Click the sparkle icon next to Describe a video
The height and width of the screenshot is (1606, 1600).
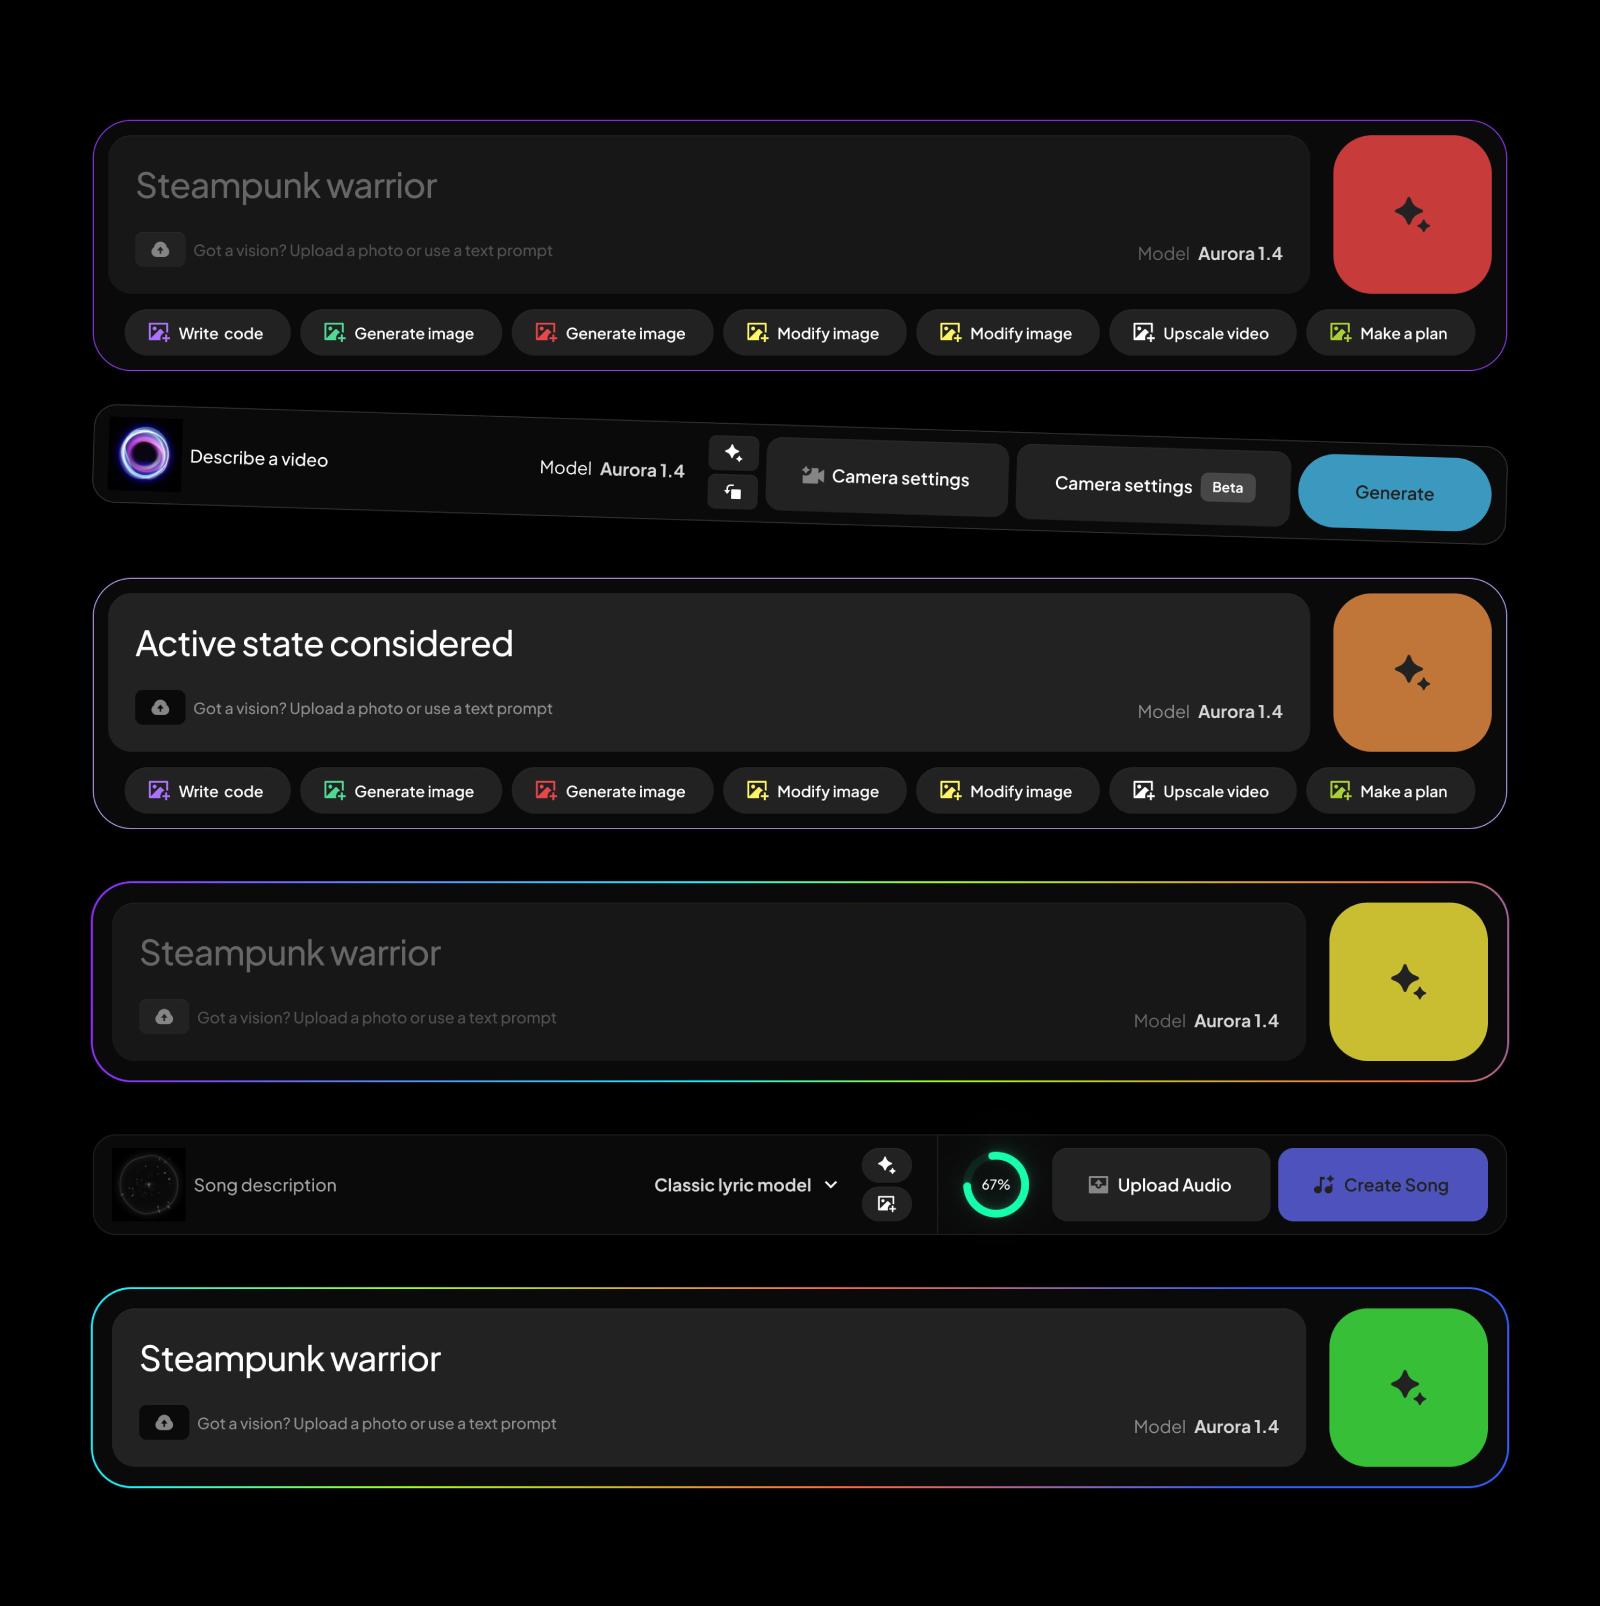(x=733, y=453)
